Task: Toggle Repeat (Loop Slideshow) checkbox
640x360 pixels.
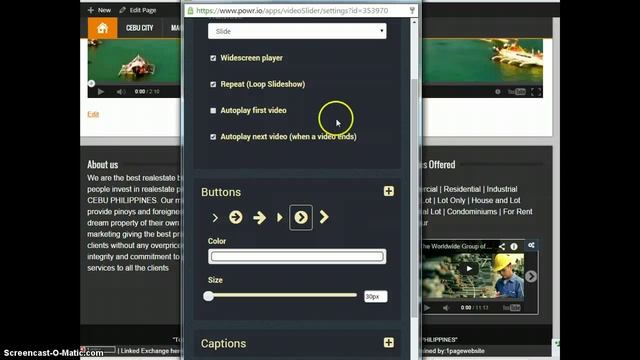Action: tap(213, 84)
